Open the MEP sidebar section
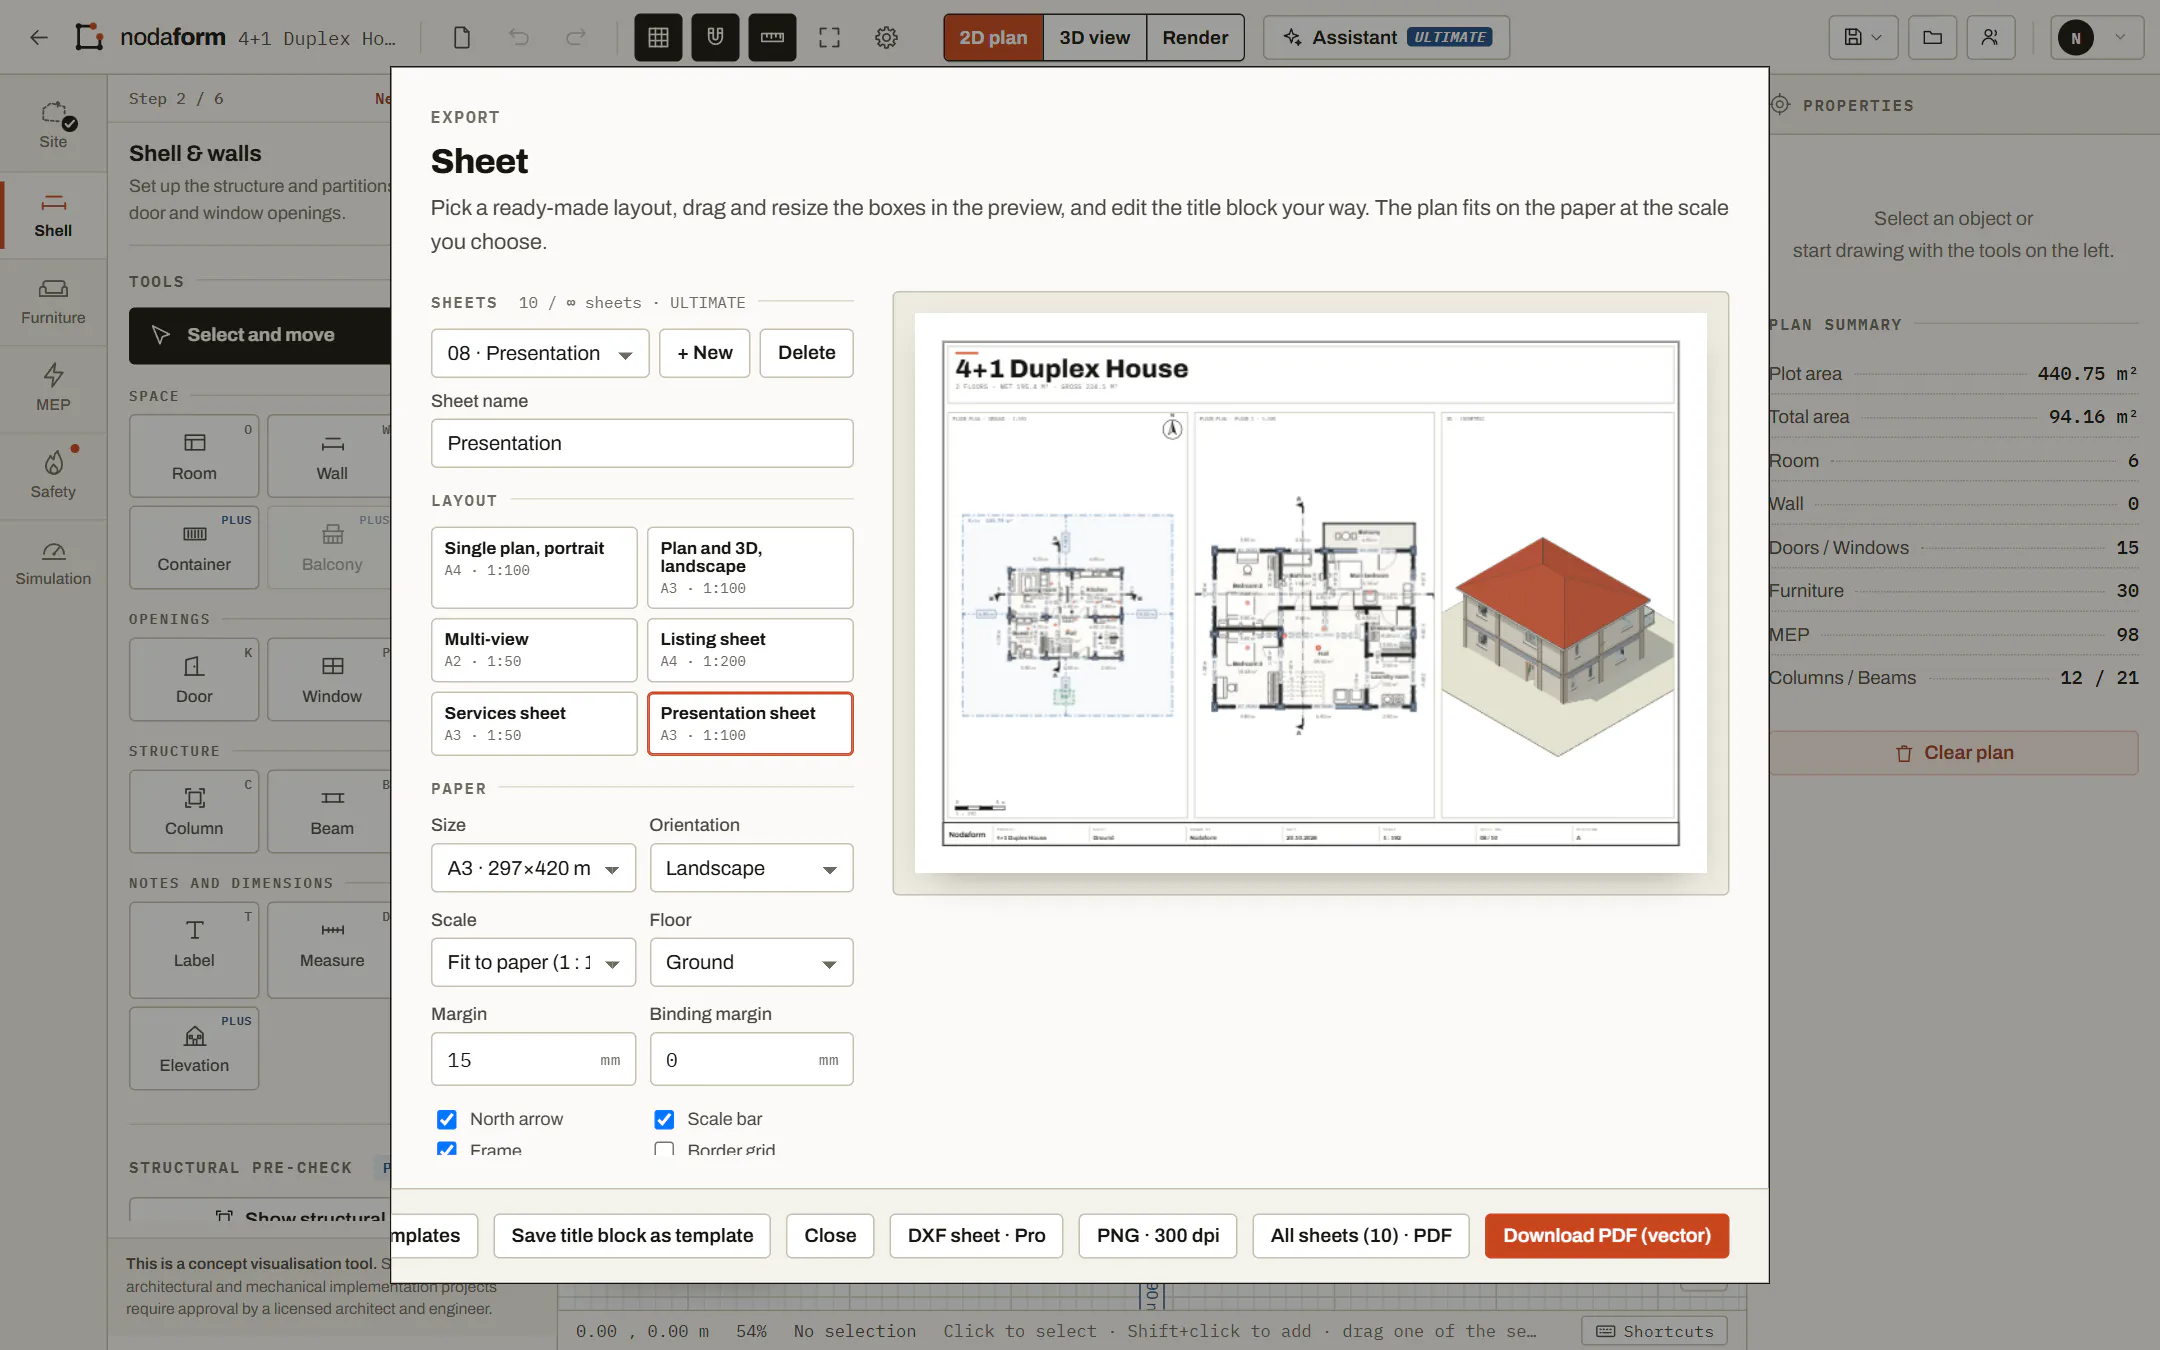The height and width of the screenshot is (1350, 2160). point(53,388)
